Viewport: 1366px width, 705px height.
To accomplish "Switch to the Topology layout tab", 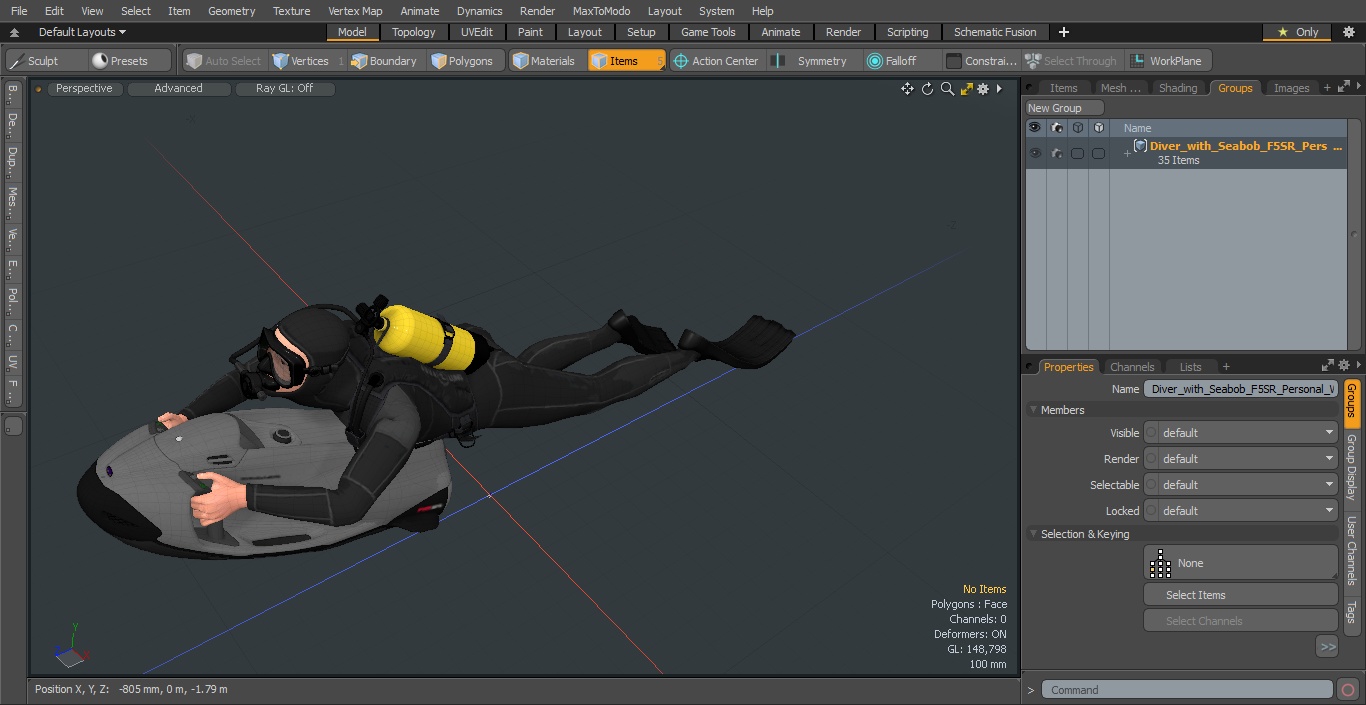I will click(413, 32).
